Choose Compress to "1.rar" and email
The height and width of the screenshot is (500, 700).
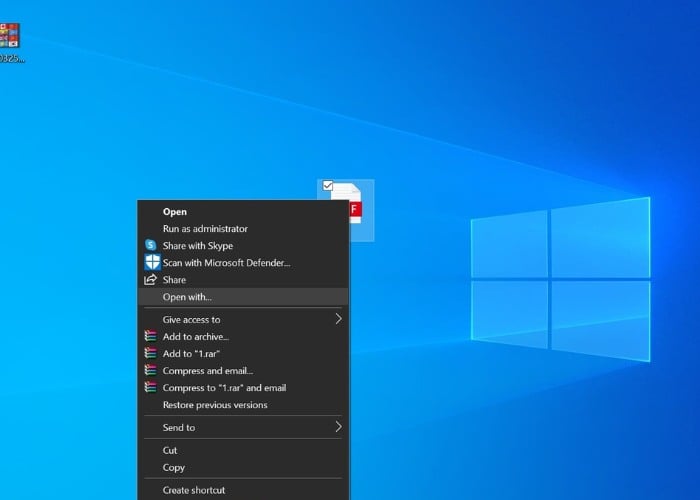(x=243, y=388)
